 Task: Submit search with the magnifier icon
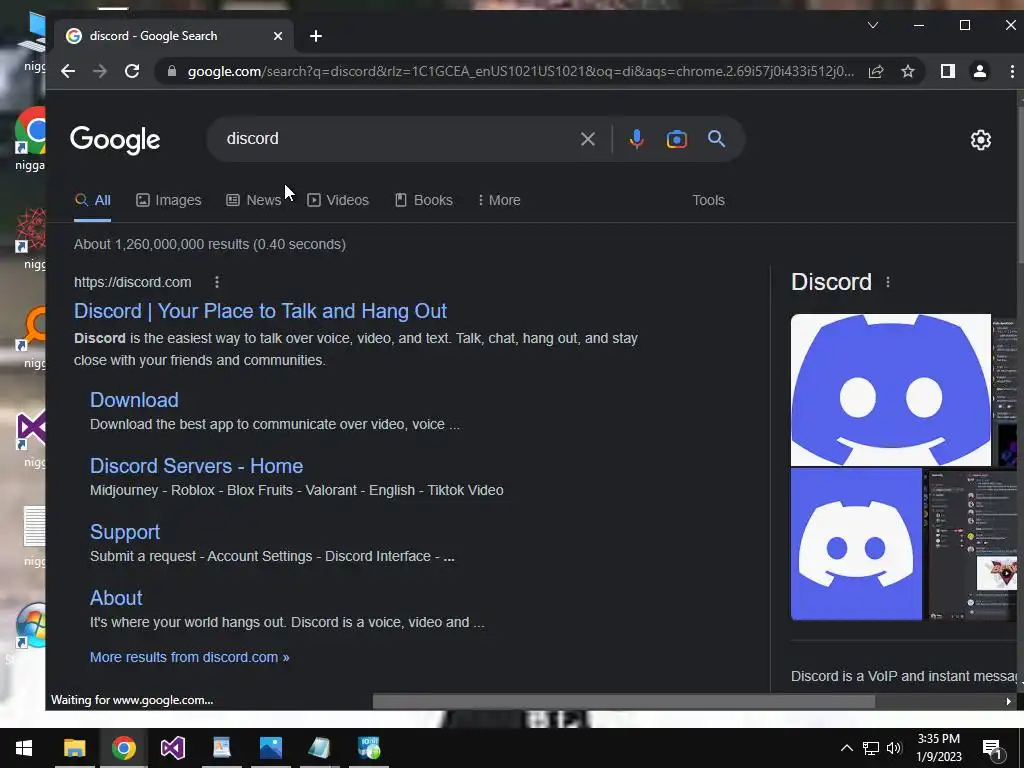point(716,138)
